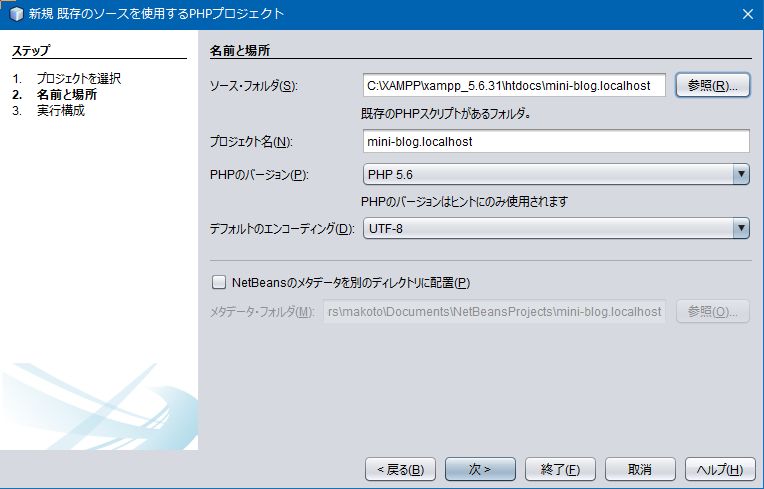Select step 1 プロジェクトを選択
Viewport: 764px width, 489px height.
pyautogui.click(x=78, y=78)
